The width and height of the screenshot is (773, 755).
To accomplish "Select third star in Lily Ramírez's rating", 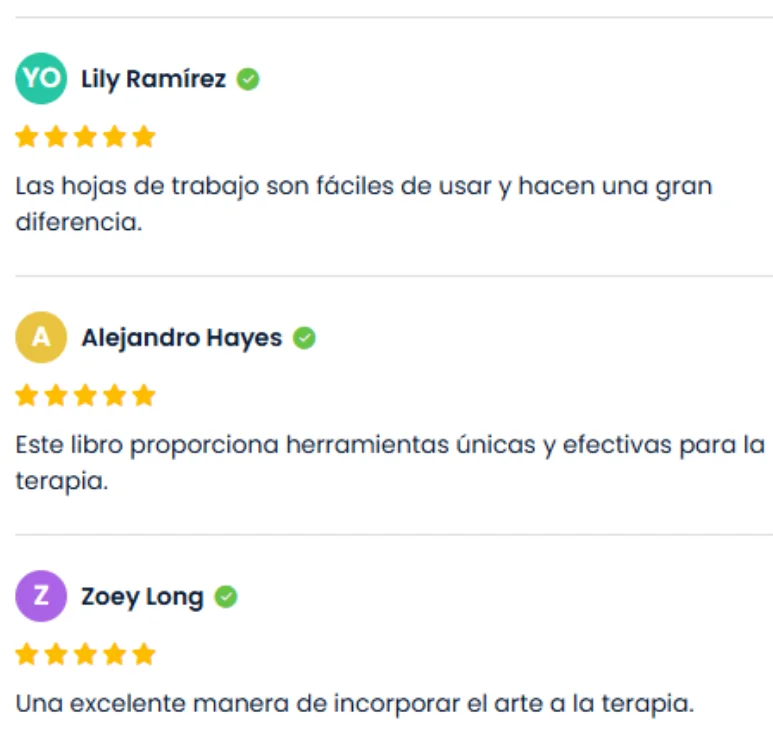I will (x=86, y=137).
